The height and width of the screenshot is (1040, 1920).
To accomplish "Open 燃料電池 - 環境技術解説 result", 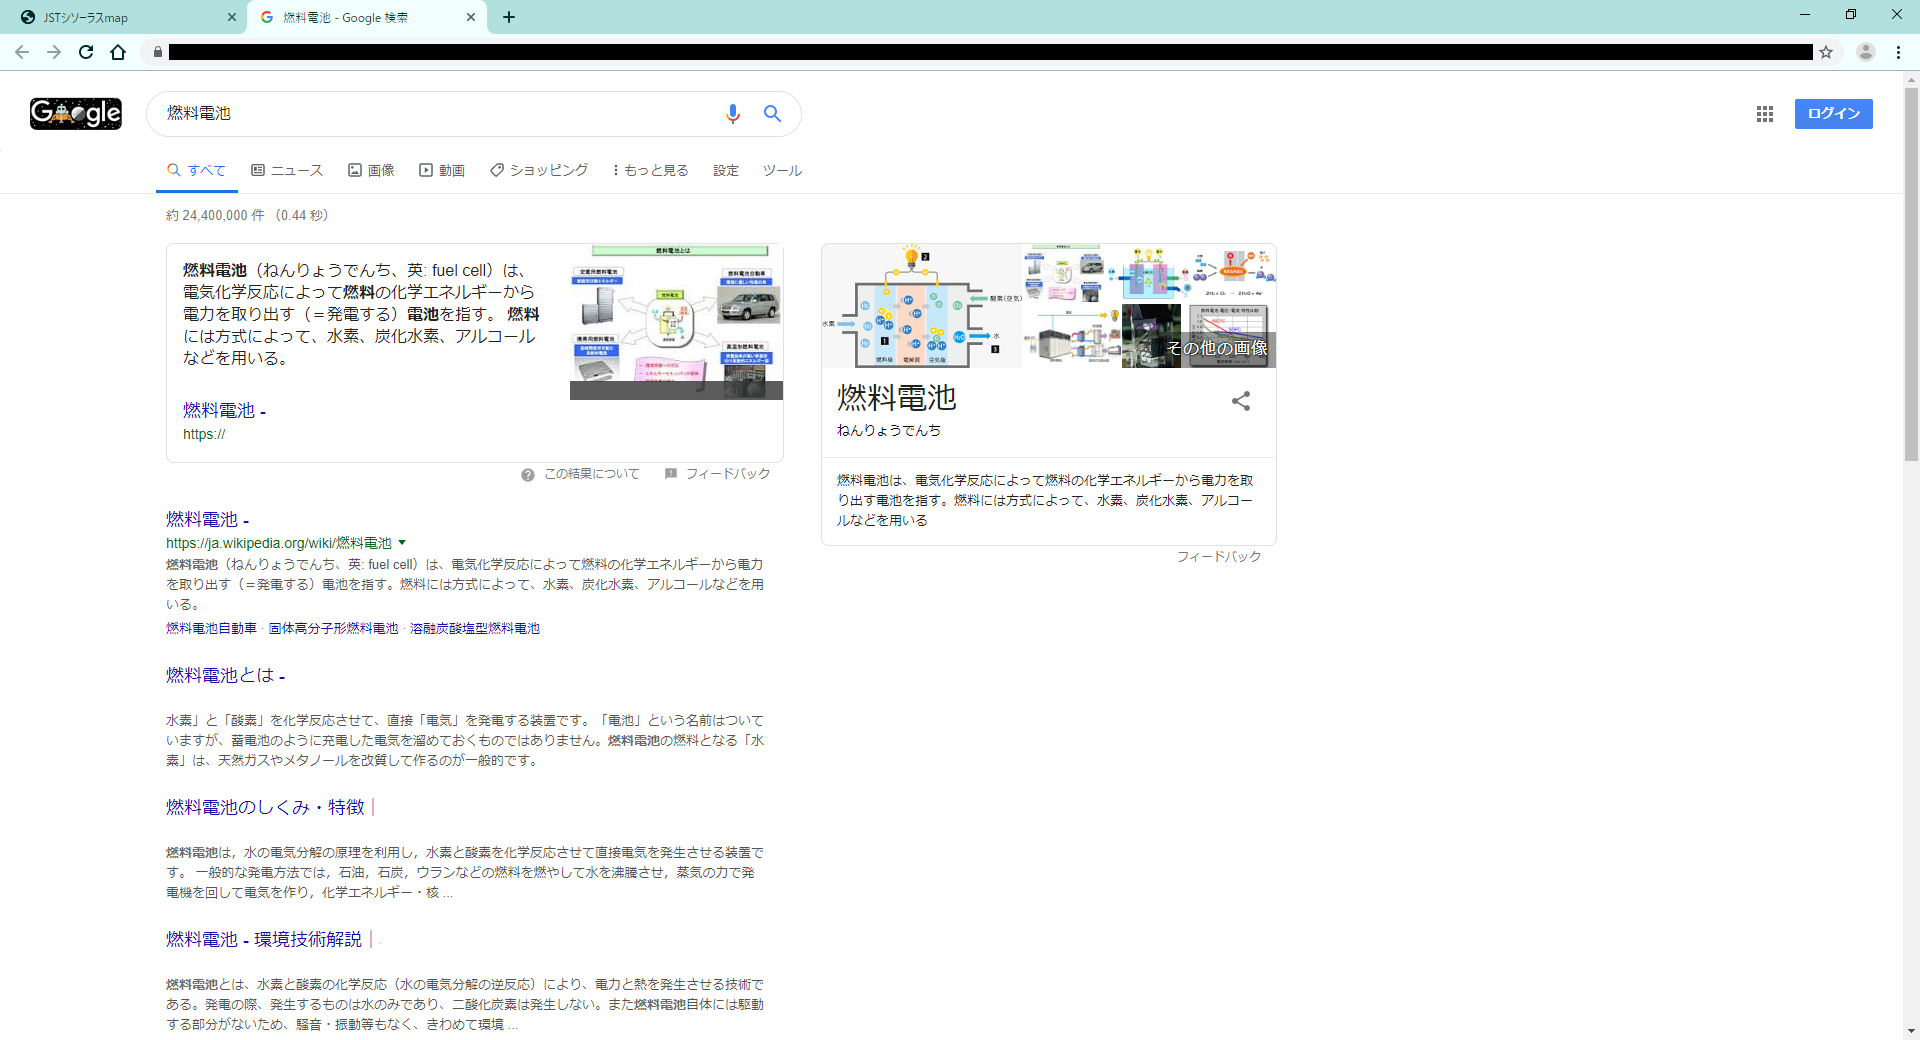I will point(264,940).
